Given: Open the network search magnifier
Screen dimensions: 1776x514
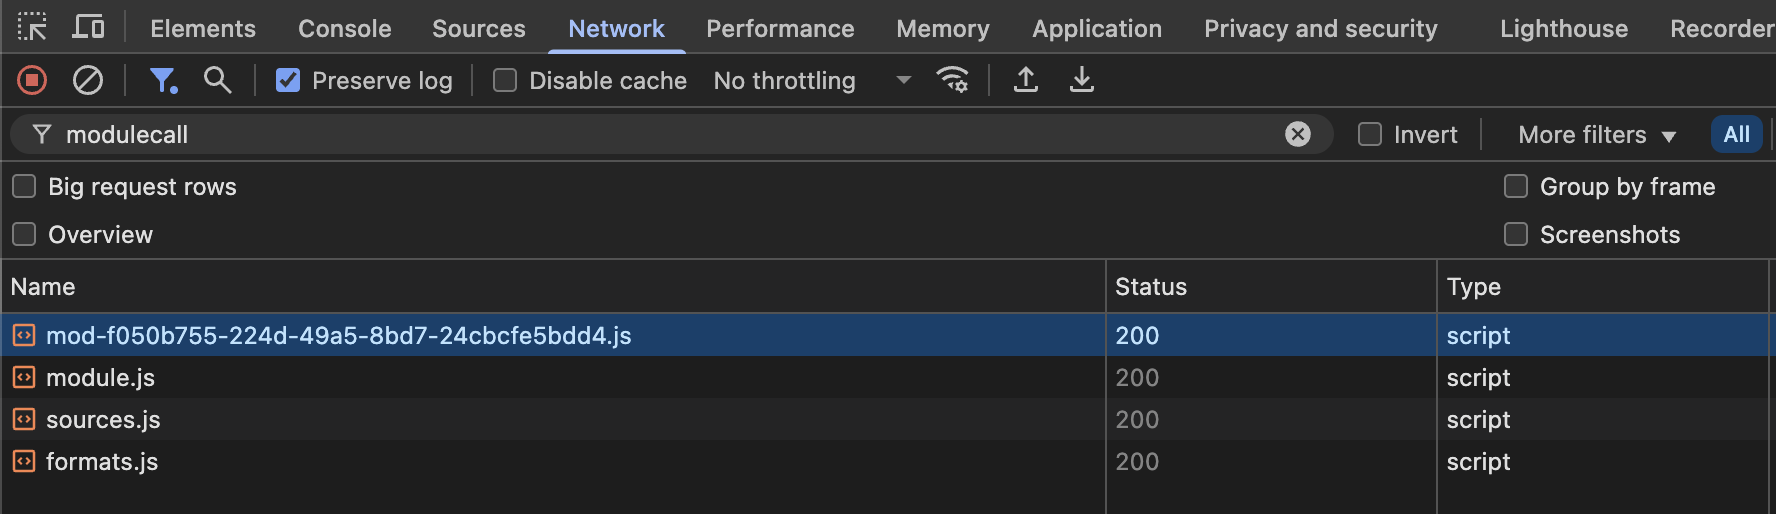Looking at the screenshot, I should click(217, 80).
